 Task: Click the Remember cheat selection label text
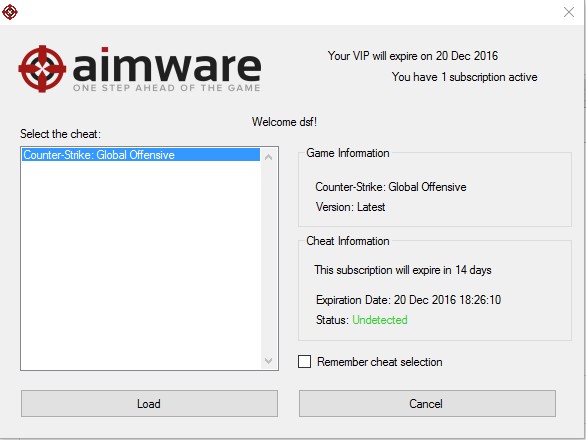[380, 362]
